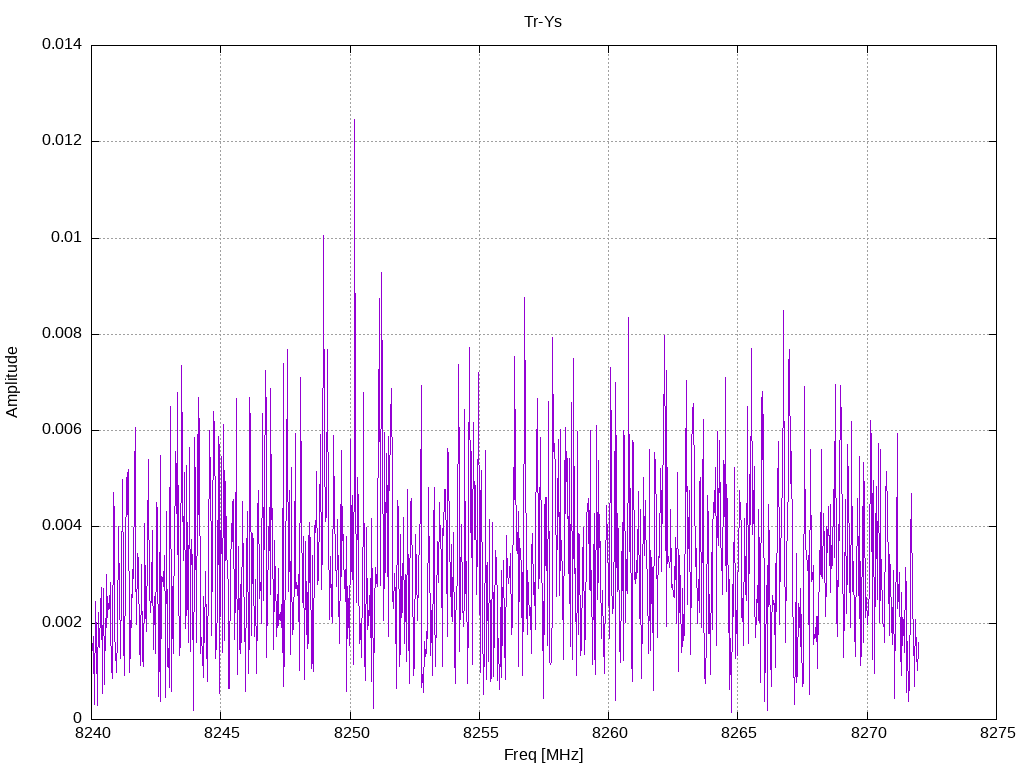Click the 8275 x-axis tick label
The height and width of the screenshot is (768, 1024).
coord(996,733)
